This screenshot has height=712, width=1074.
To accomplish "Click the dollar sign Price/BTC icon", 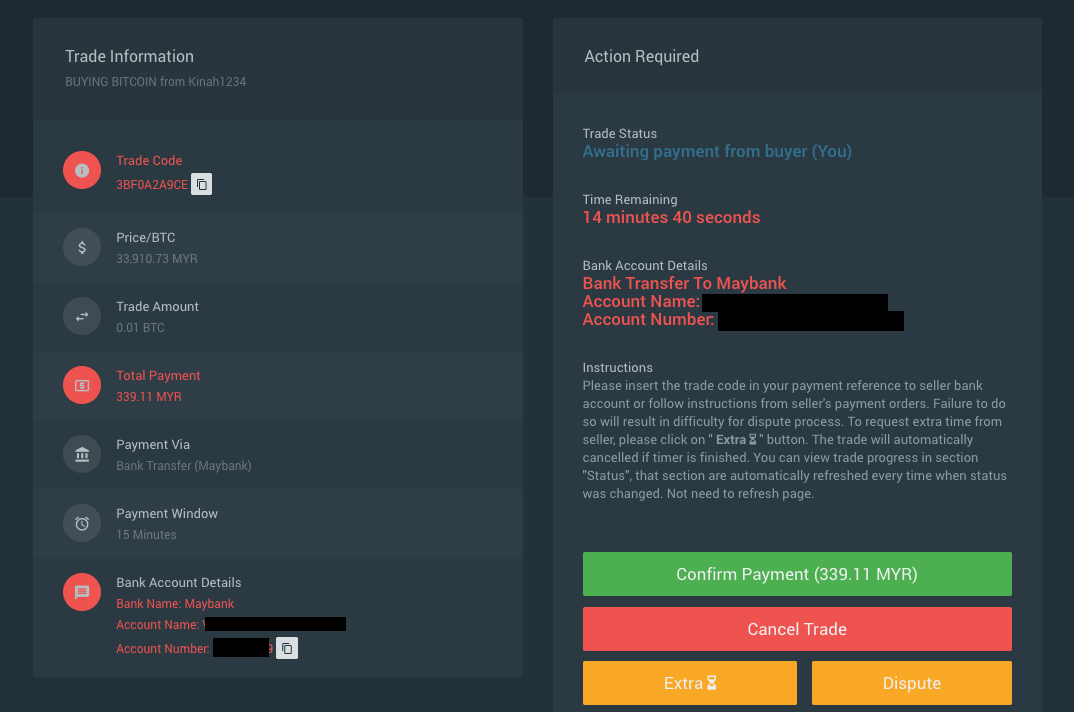I will pos(82,247).
